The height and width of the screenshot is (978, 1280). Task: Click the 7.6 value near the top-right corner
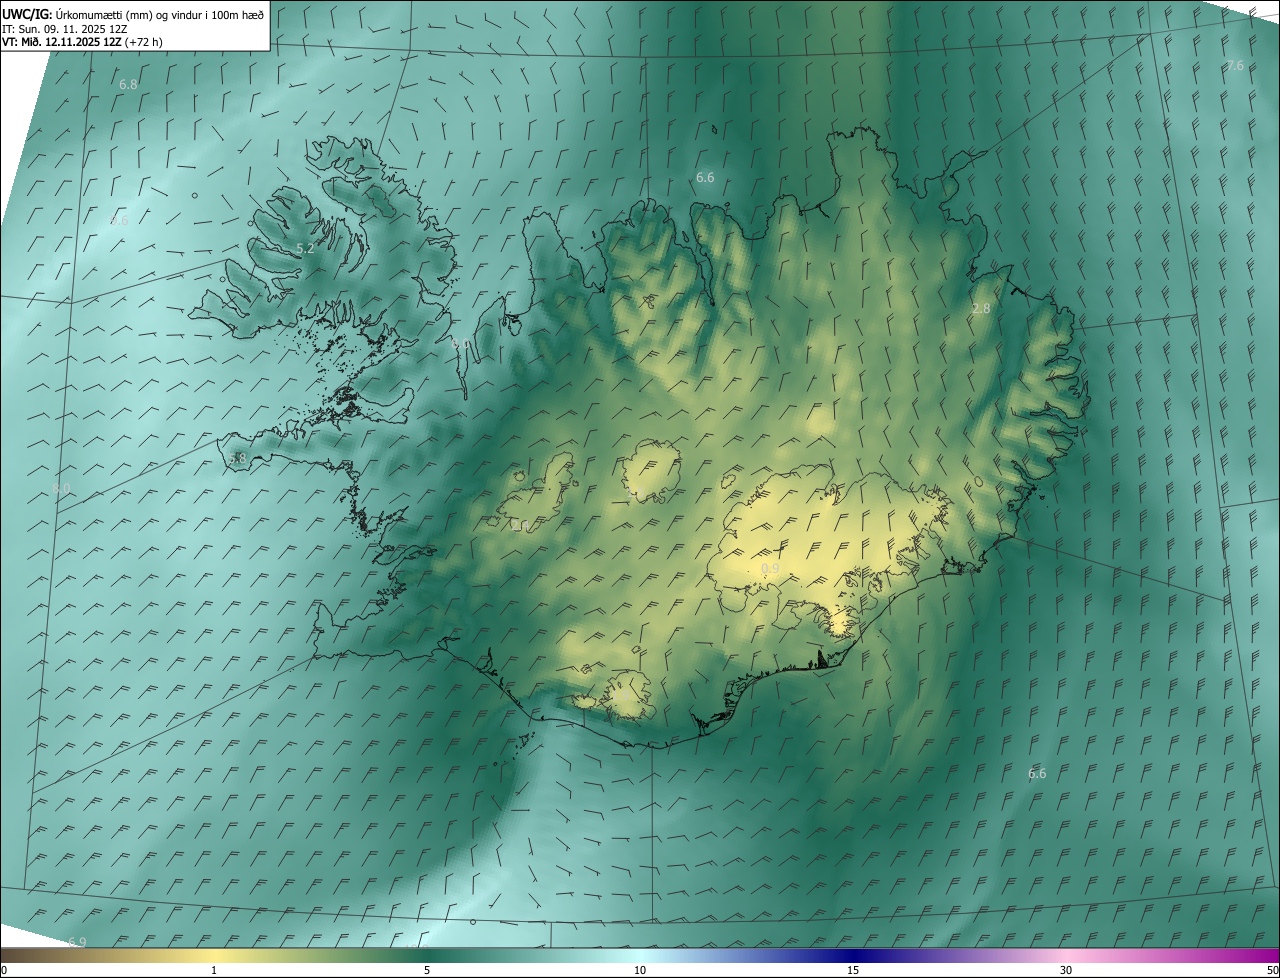pyautogui.click(x=1235, y=66)
